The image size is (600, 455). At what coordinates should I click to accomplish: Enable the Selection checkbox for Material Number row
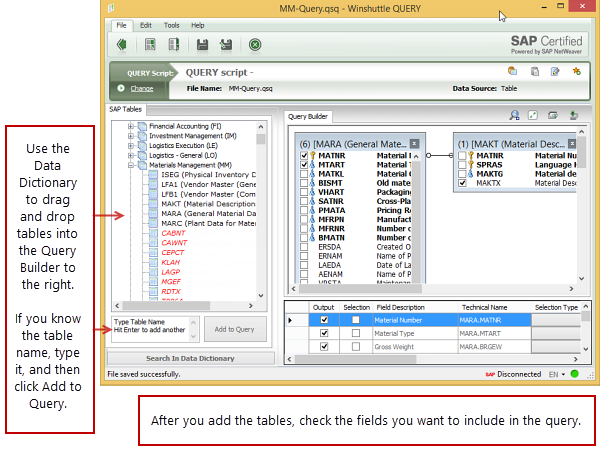pos(356,320)
